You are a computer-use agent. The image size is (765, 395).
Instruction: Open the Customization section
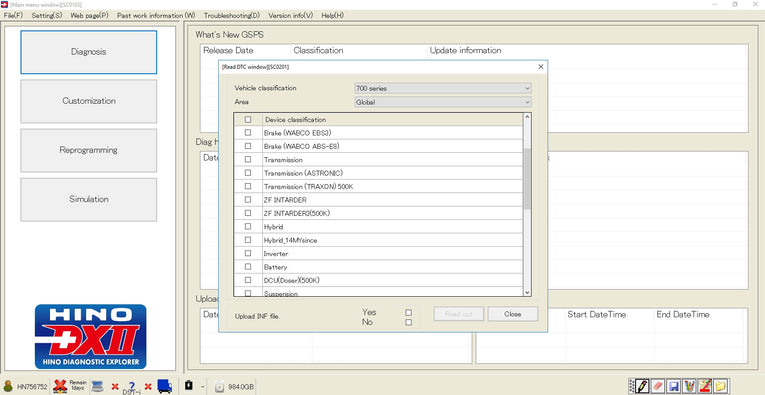(89, 101)
